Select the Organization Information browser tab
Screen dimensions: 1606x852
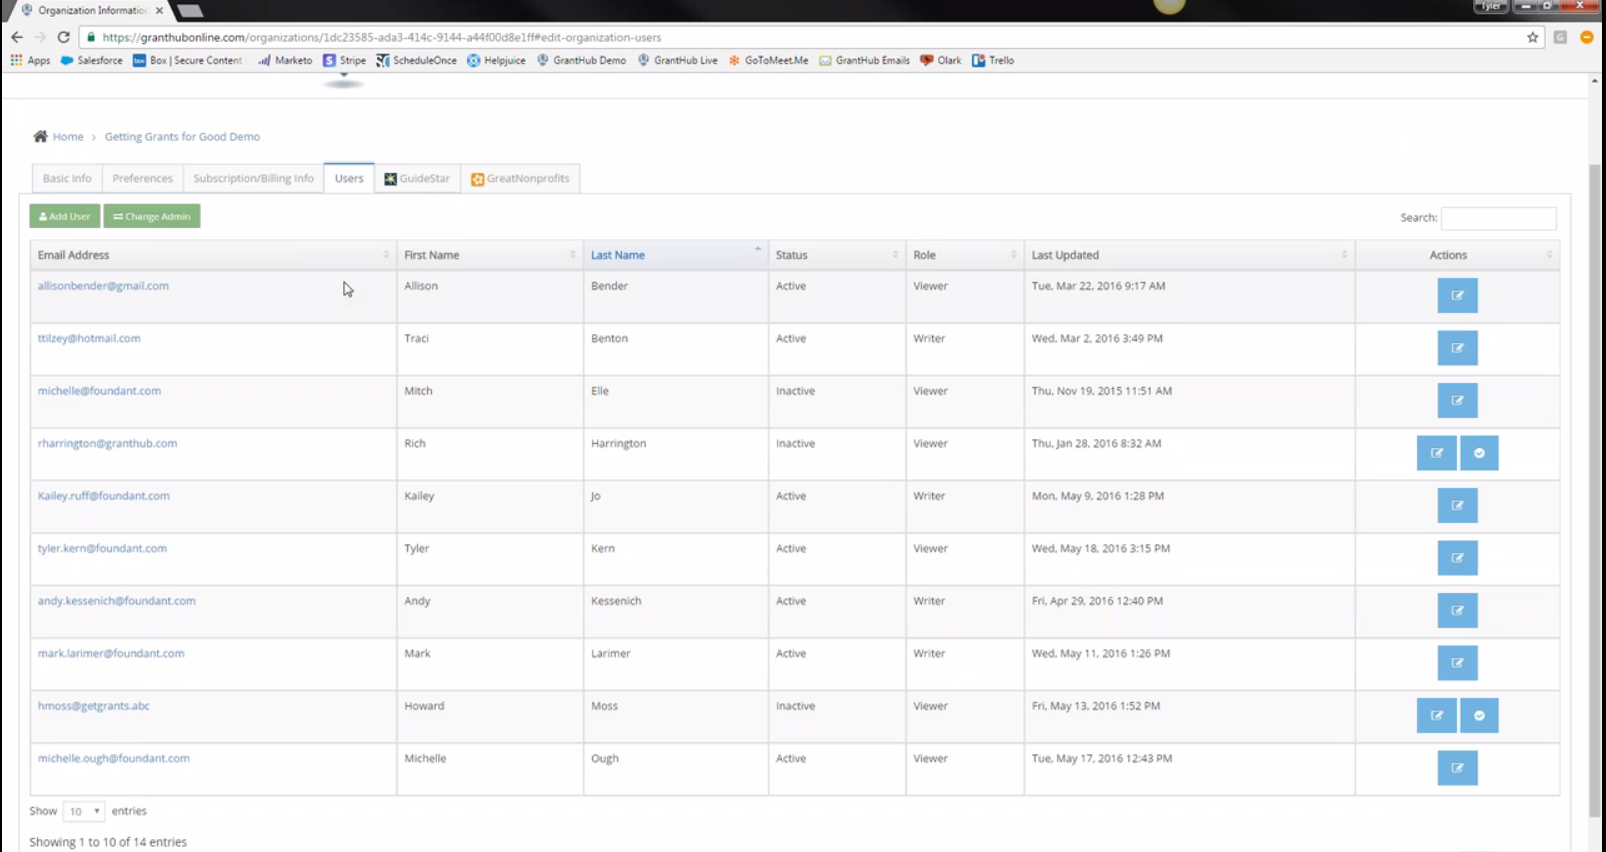(92, 10)
